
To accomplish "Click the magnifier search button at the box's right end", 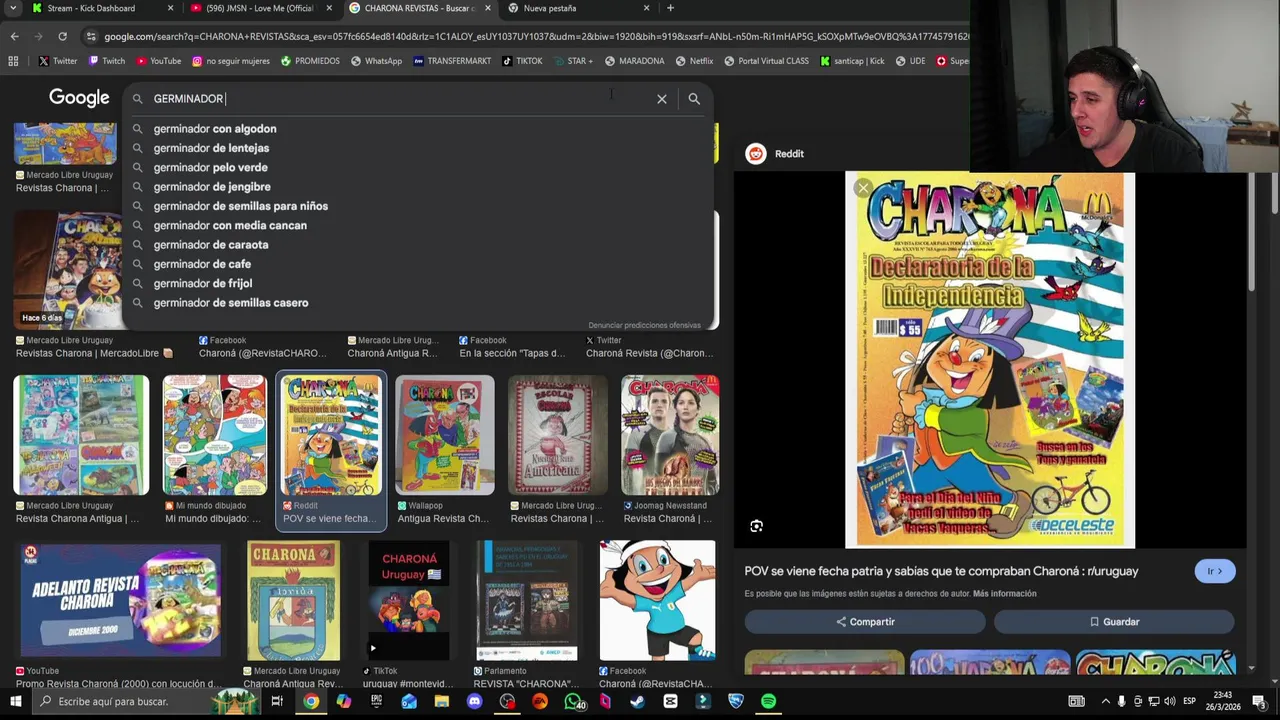I will point(694,99).
